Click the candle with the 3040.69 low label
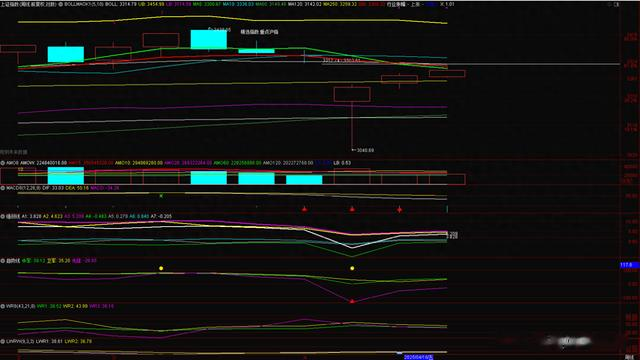The image size is (640, 360). (352, 94)
